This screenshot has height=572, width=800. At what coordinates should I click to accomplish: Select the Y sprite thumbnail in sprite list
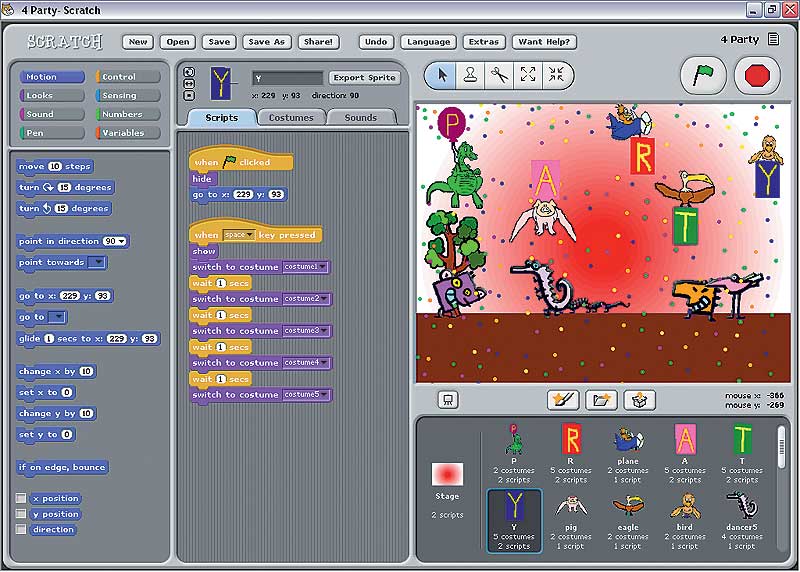tap(514, 520)
